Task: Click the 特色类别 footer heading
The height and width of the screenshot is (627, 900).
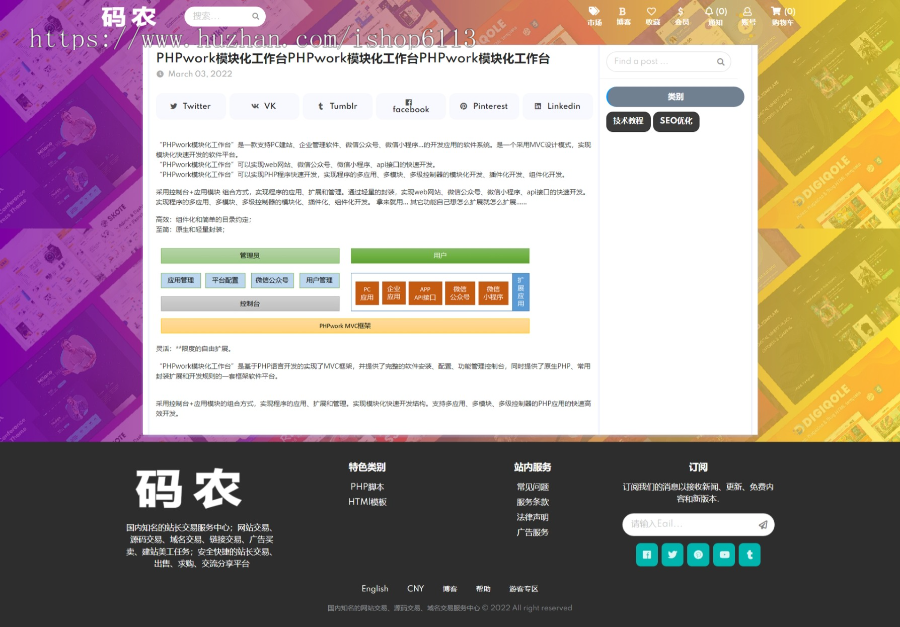Action: (x=367, y=467)
